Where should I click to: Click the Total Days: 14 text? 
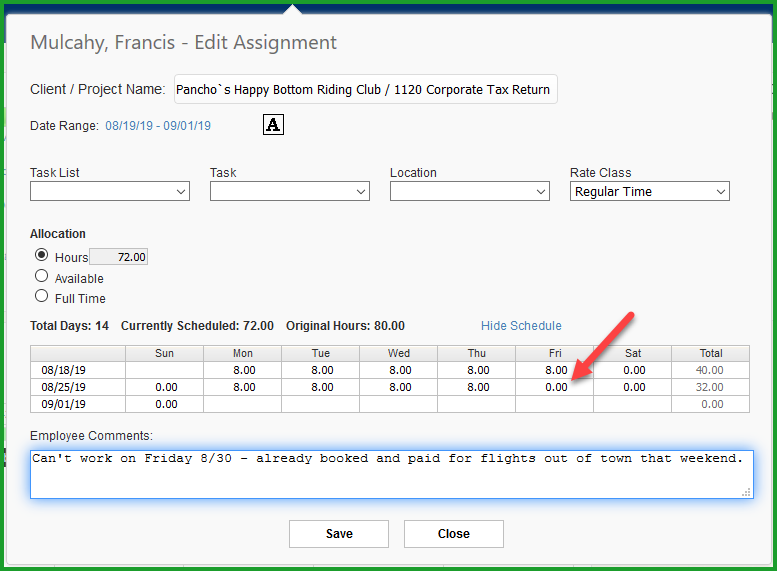coord(69,326)
